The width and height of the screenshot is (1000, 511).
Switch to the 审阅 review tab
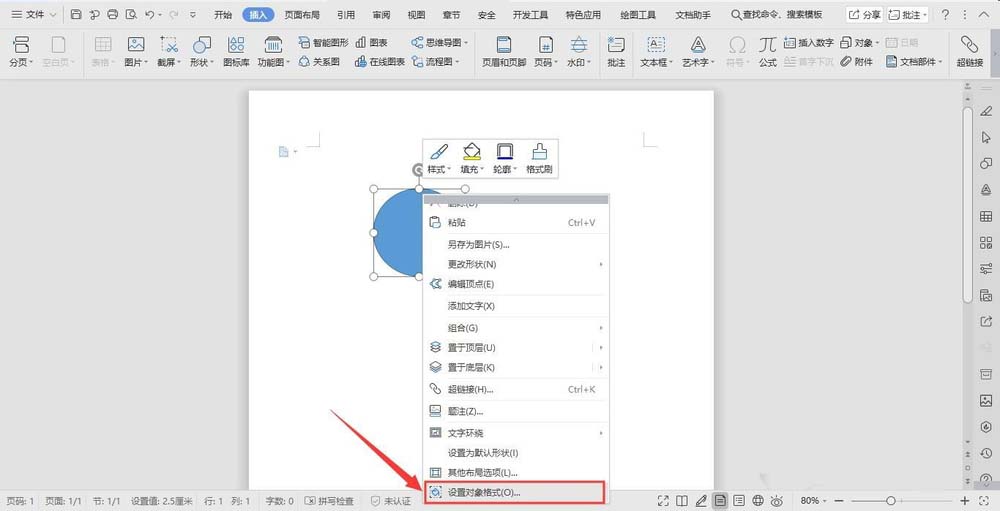click(x=381, y=14)
